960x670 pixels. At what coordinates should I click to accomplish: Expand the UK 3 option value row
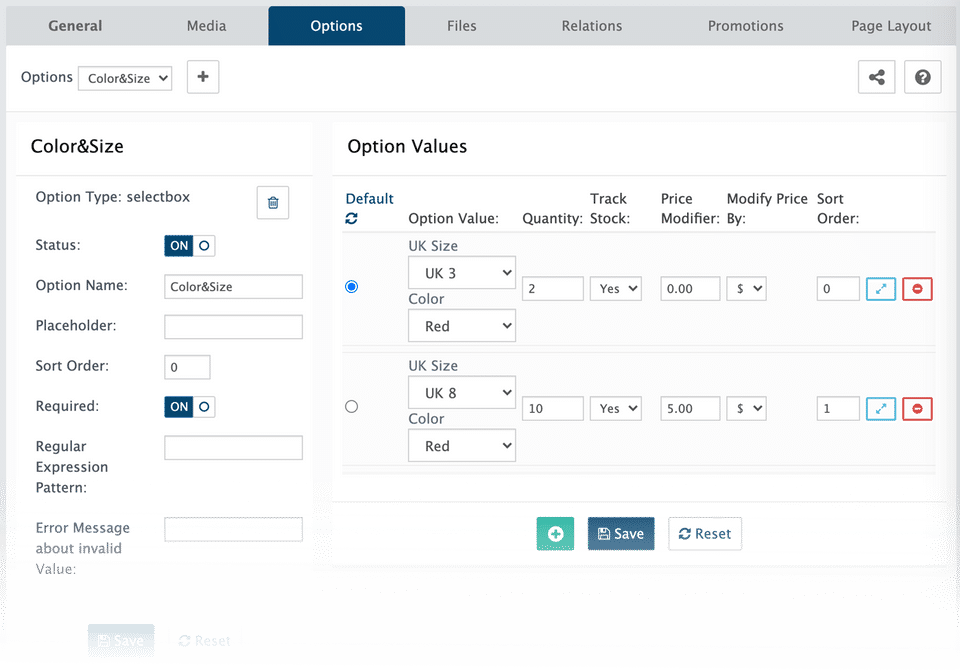coord(881,289)
